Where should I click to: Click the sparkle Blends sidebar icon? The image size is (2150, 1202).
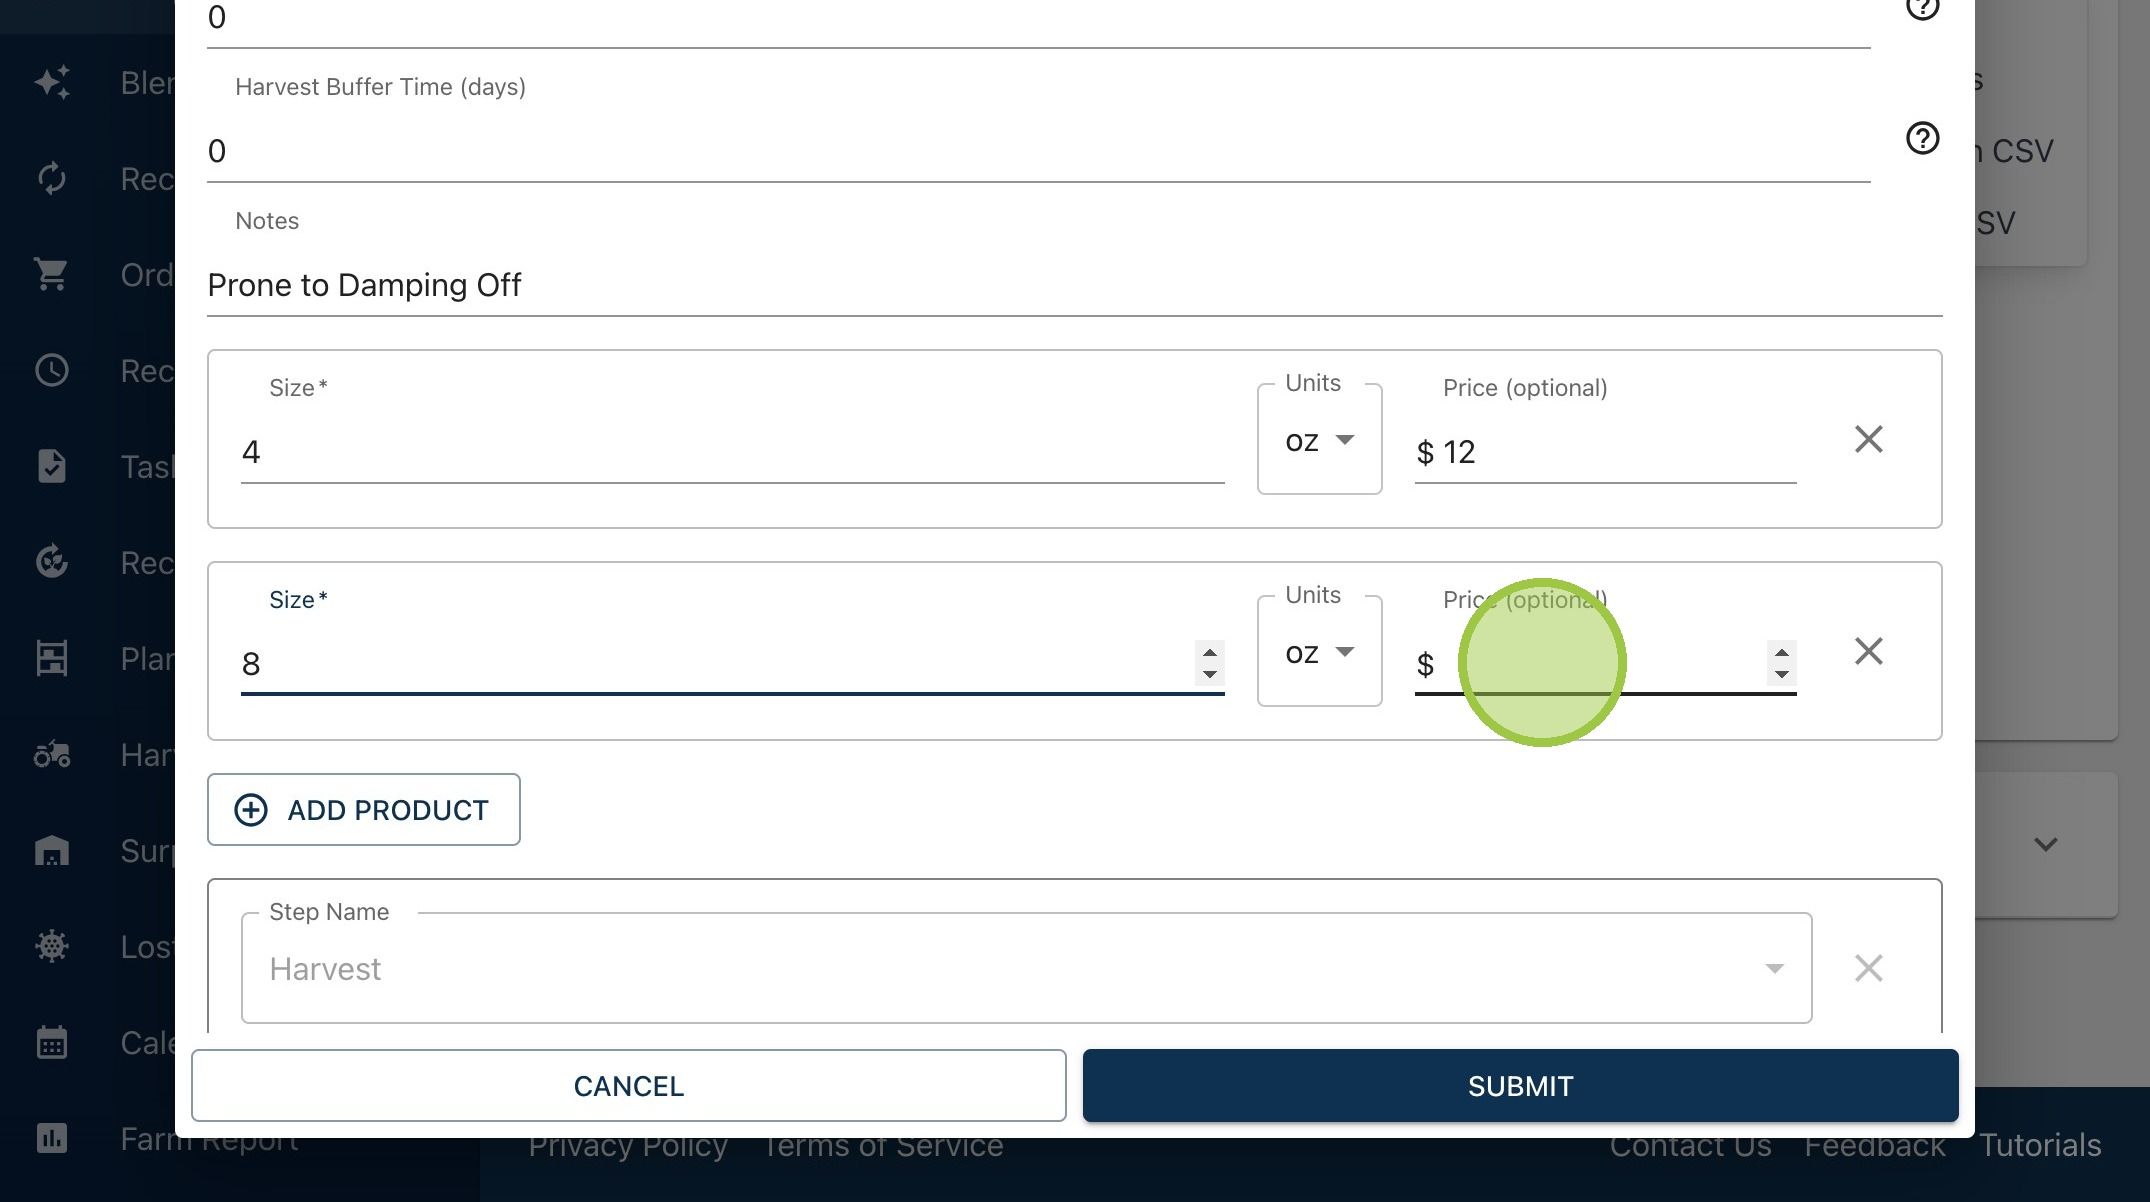[51, 82]
